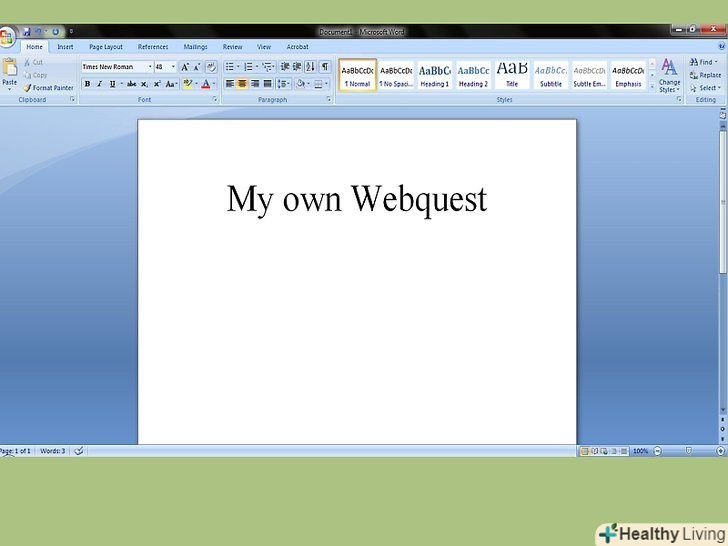The width and height of the screenshot is (728, 546).
Task: Expand the Paragraph dialog launcher
Action: [329, 99]
